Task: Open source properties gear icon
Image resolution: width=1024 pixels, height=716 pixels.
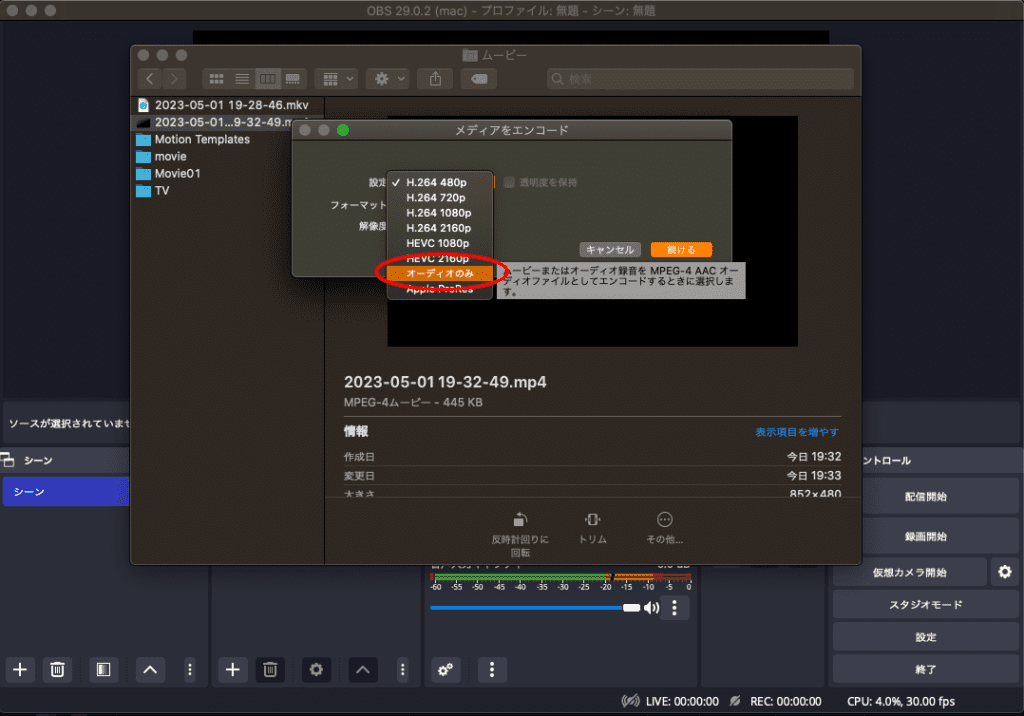Action: click(x=316, y=670)
